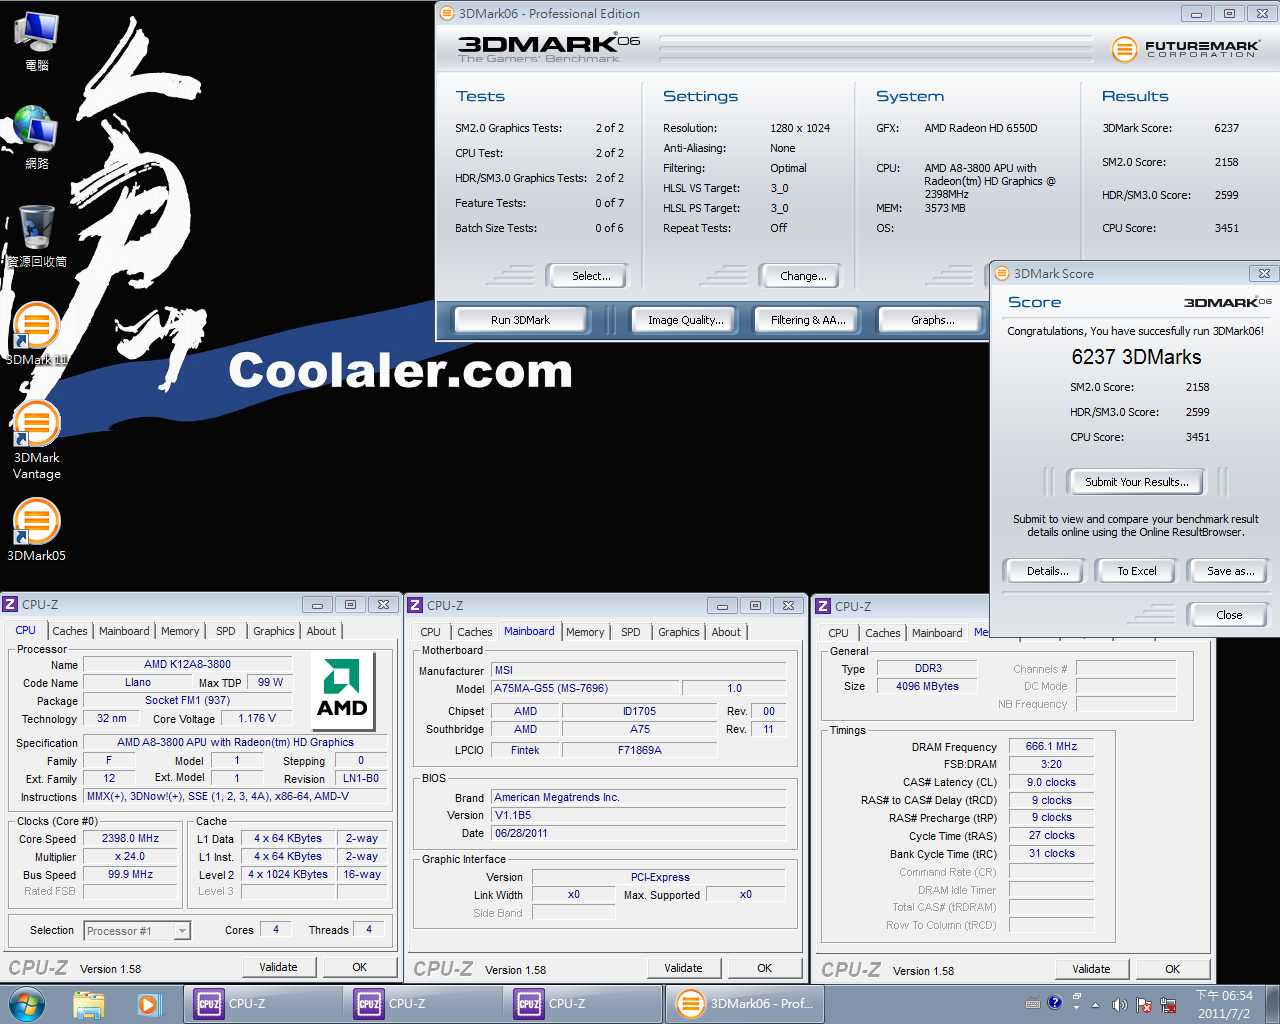The image size is (1280, 1024).
Task: Click the 6237 3DMarks score text
Action: pos(1136,357)
